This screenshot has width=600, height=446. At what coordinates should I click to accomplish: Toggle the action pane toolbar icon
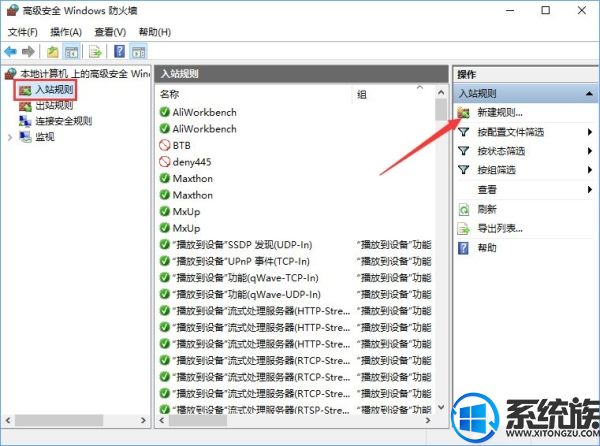(139, 52)
